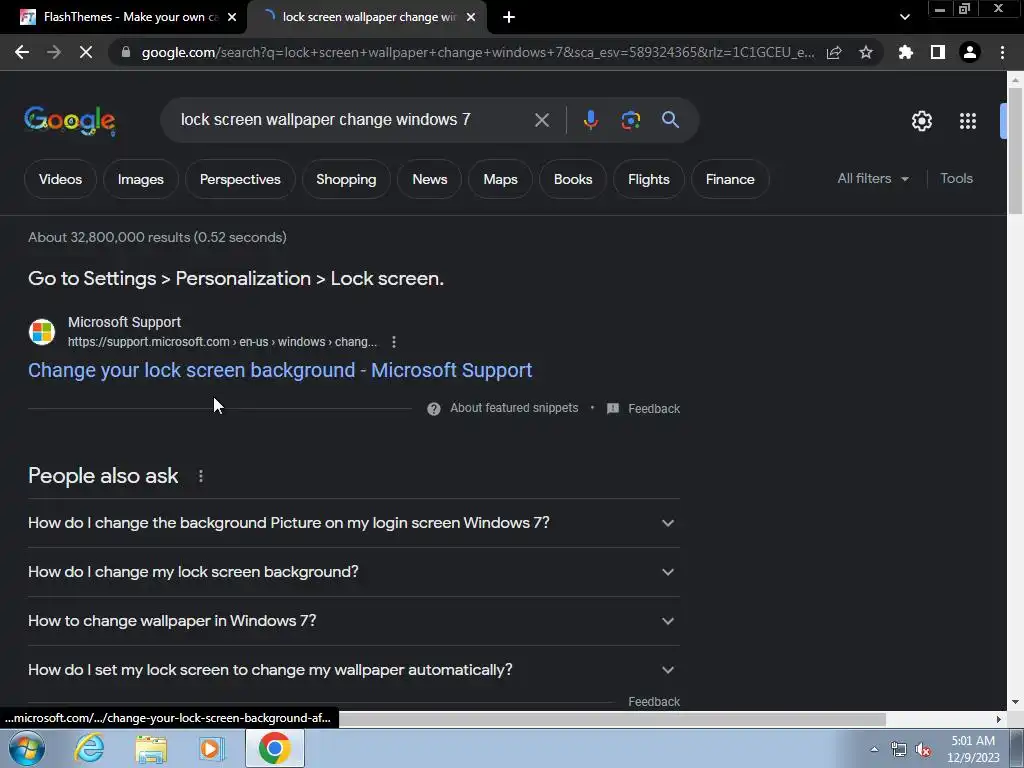Open Windows Media Player from taskbar
Screen dimensions: 1024x768
211,748
